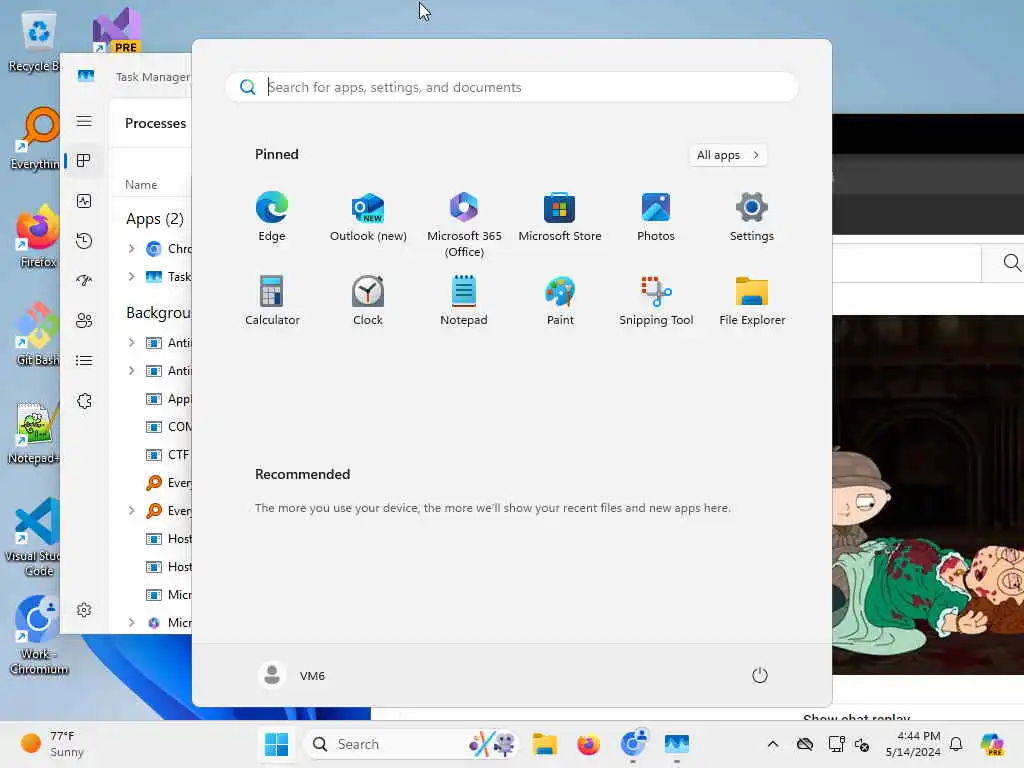Launch Photos from Start menu
Image resolution: width=1024 pixels, height=768 pixels.
point(656,217)
